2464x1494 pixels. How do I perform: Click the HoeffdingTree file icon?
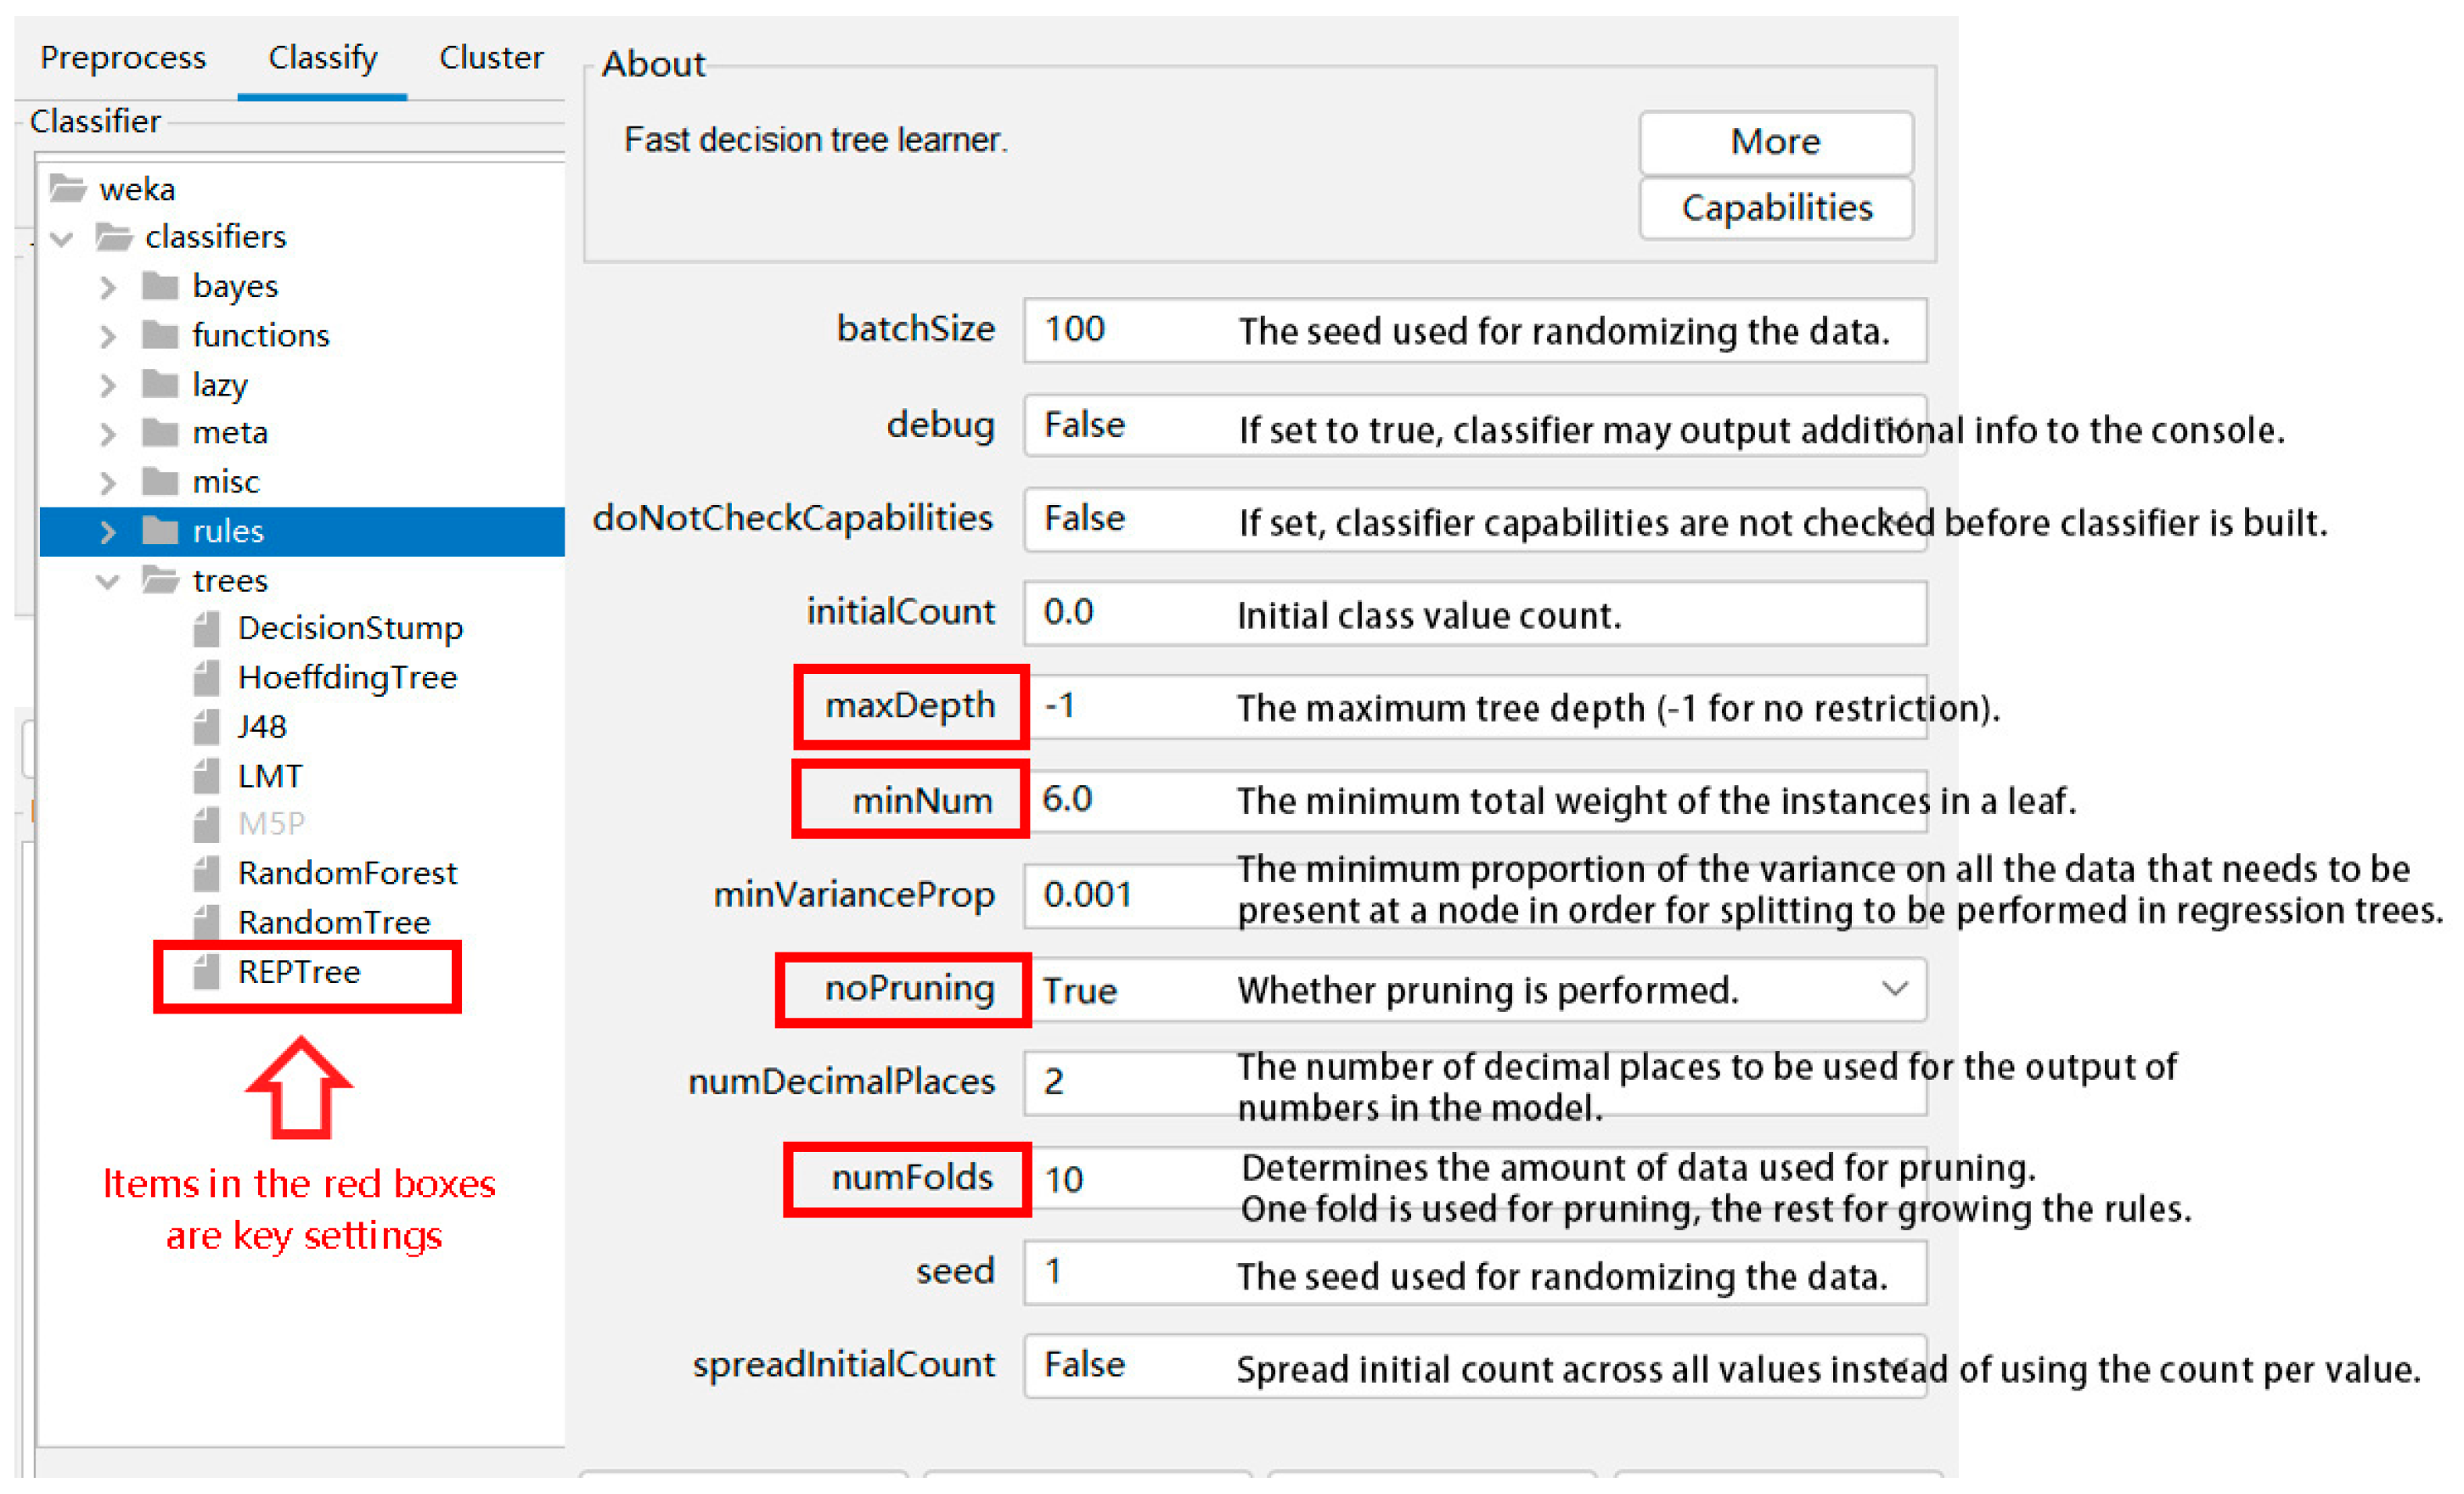(206, 677)
